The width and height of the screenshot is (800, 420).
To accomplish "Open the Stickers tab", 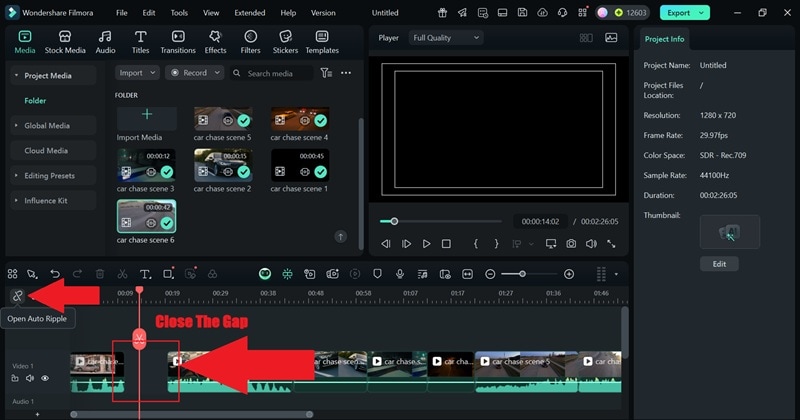I will pyautogui.click(x=285, y=42).
